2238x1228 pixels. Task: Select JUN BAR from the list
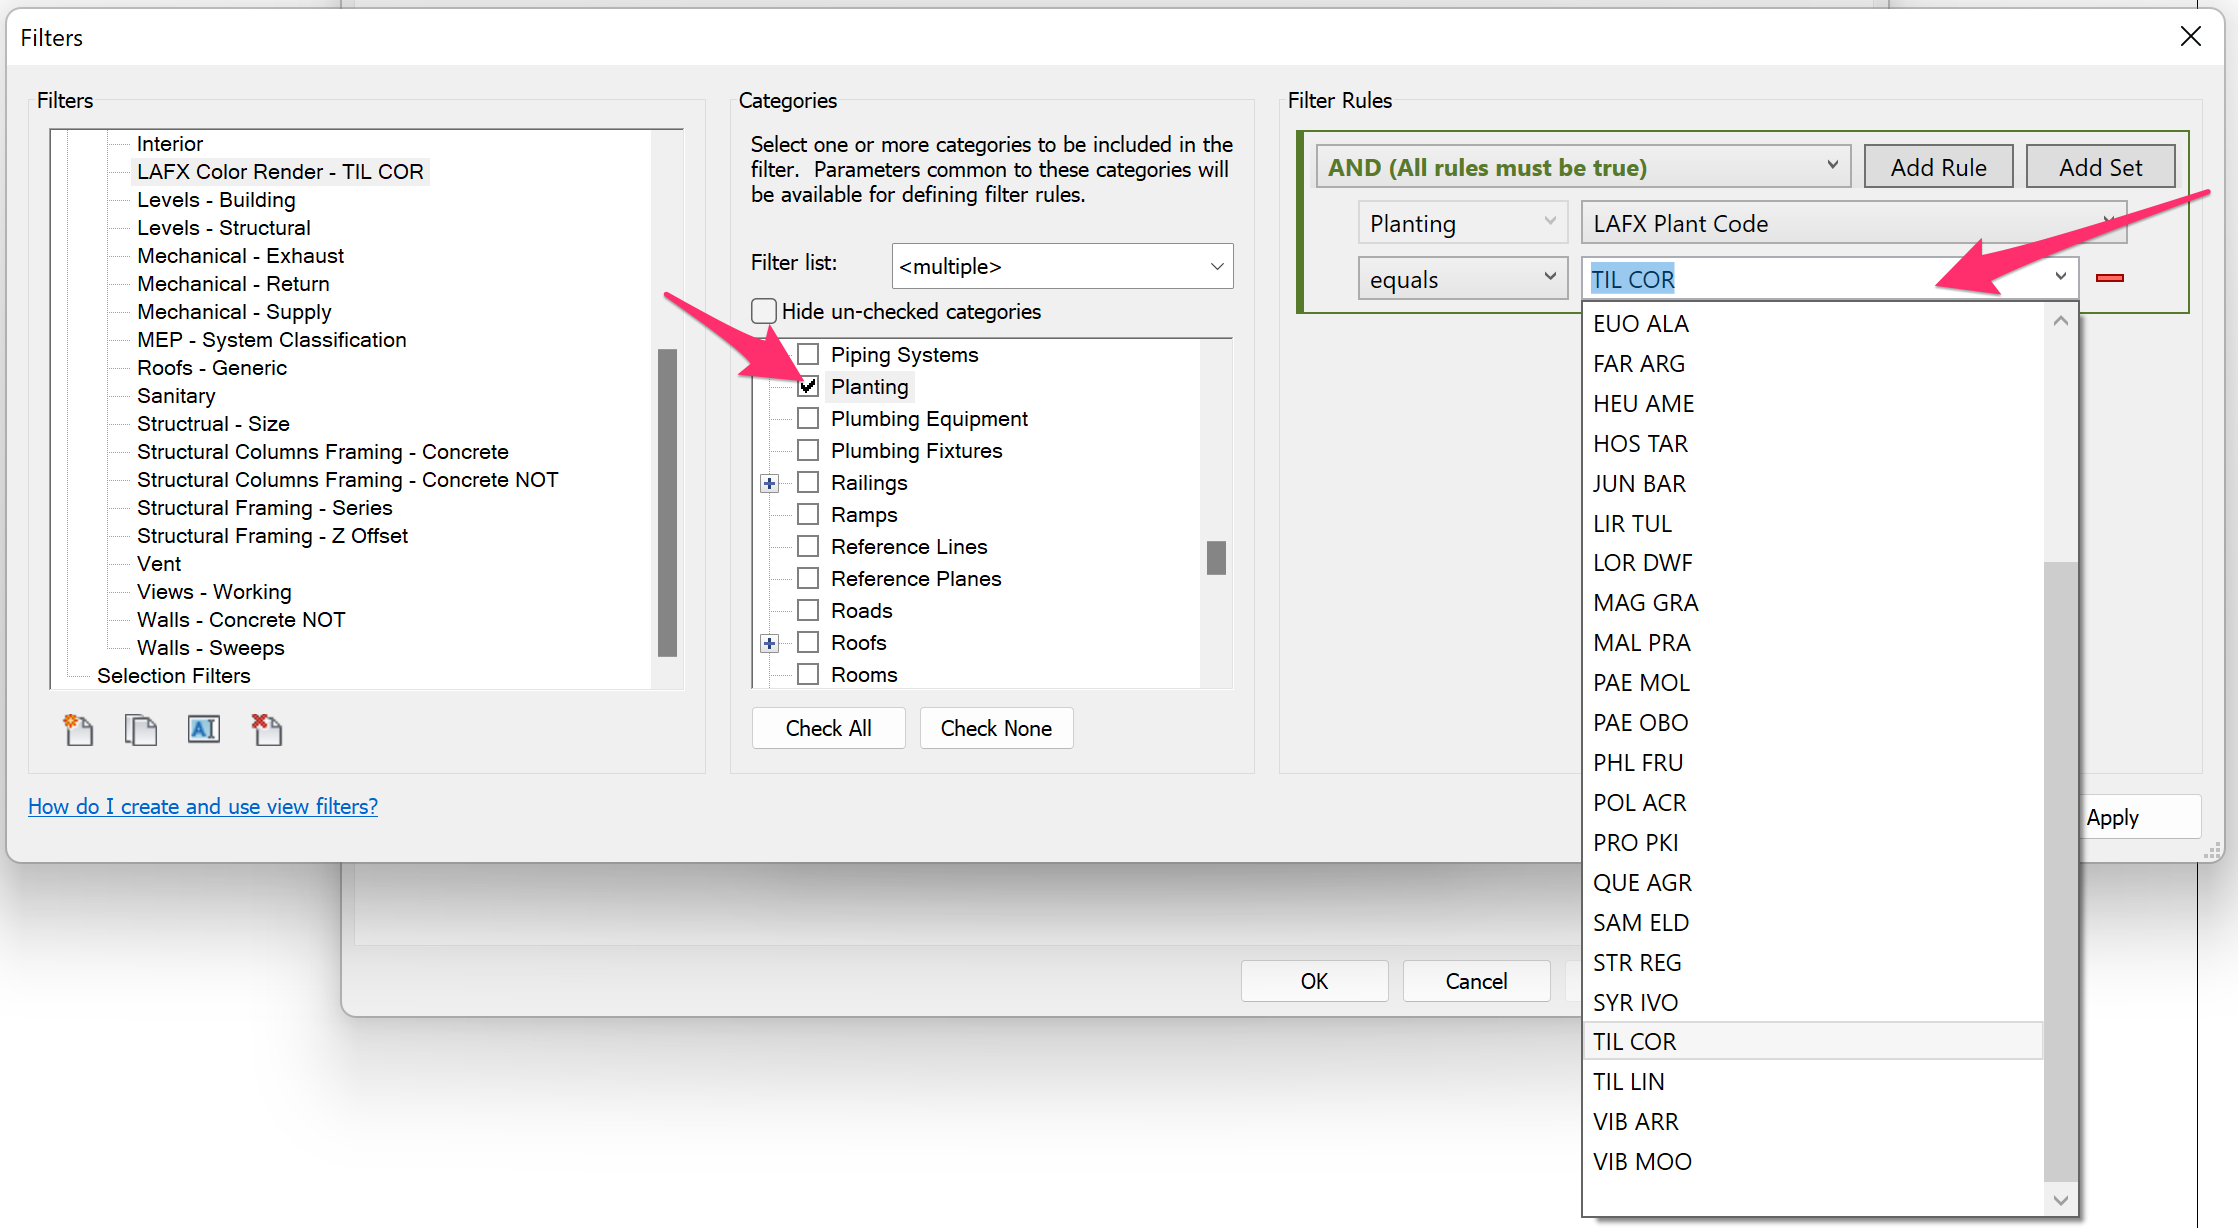[x=1812, y=484]
